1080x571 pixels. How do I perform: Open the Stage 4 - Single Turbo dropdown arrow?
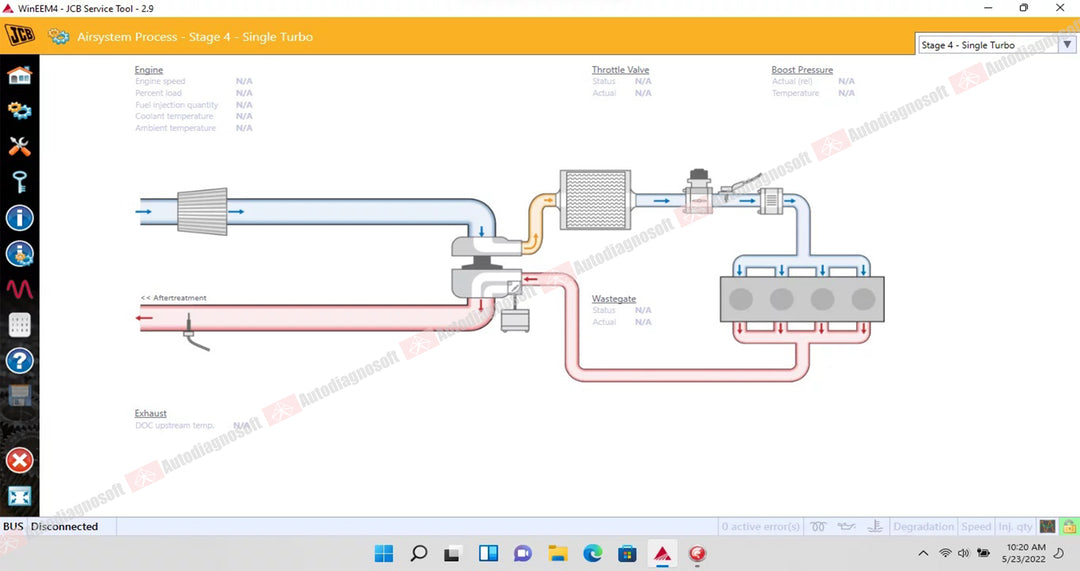[x=1067, y=44]
